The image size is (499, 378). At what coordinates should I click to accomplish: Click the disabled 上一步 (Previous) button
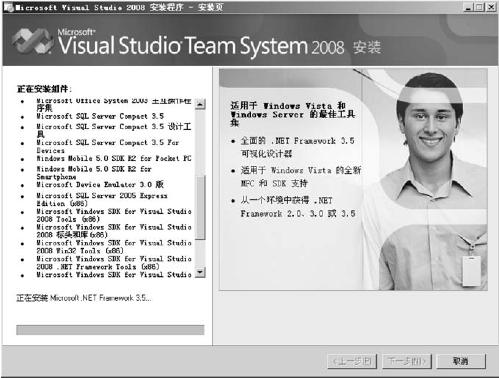(x=352, y=361)
